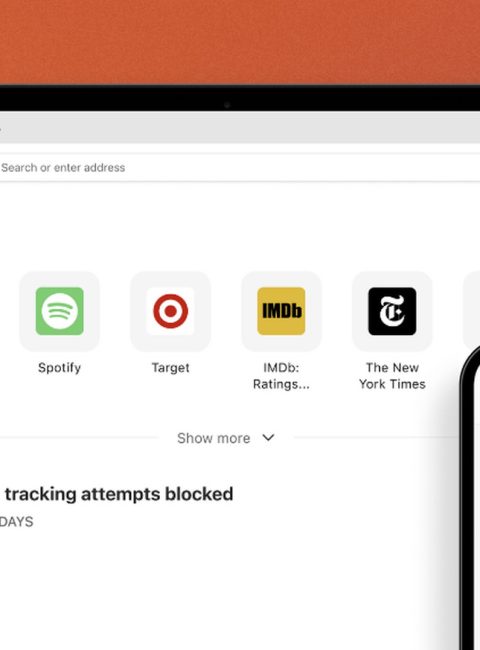Click the Show more text

(213, 438)
